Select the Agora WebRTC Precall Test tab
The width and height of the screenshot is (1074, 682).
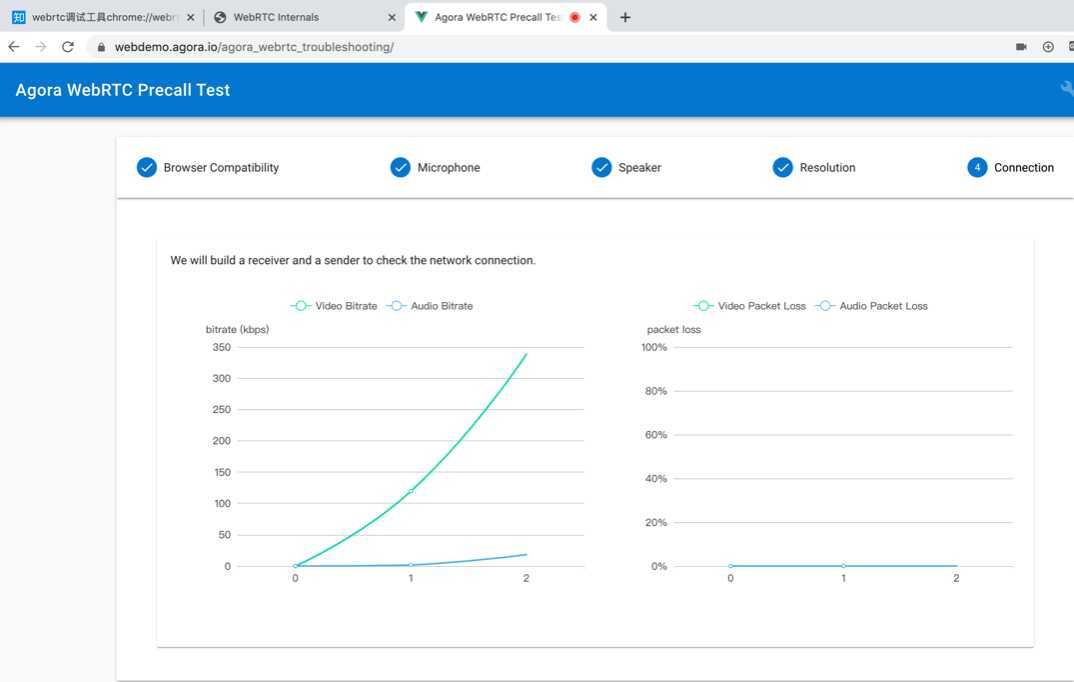click(x=503, y=17)
